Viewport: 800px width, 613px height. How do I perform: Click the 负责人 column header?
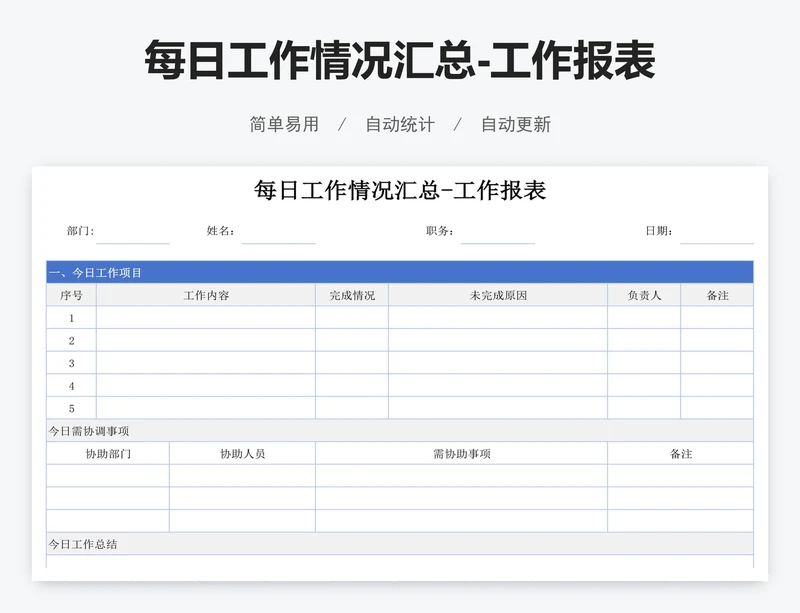pos(645,294)
